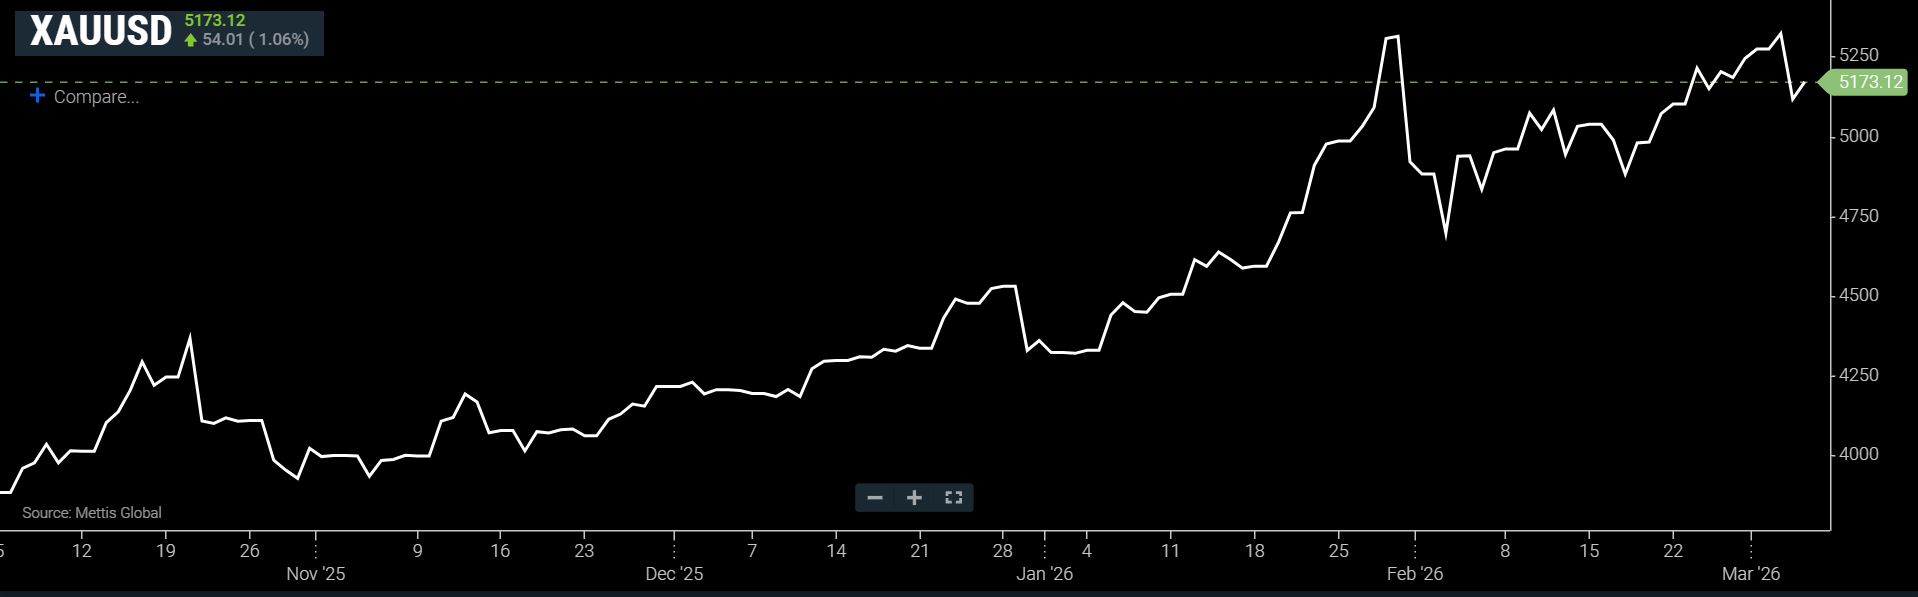This screenshot has width=1918, height=597.
Task: Click the 4500 price axis label
Action: coord(1859,295)
